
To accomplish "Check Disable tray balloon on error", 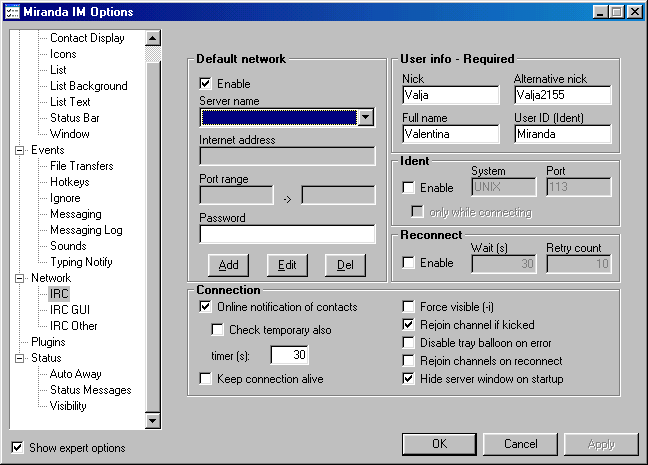I will 408,343.
